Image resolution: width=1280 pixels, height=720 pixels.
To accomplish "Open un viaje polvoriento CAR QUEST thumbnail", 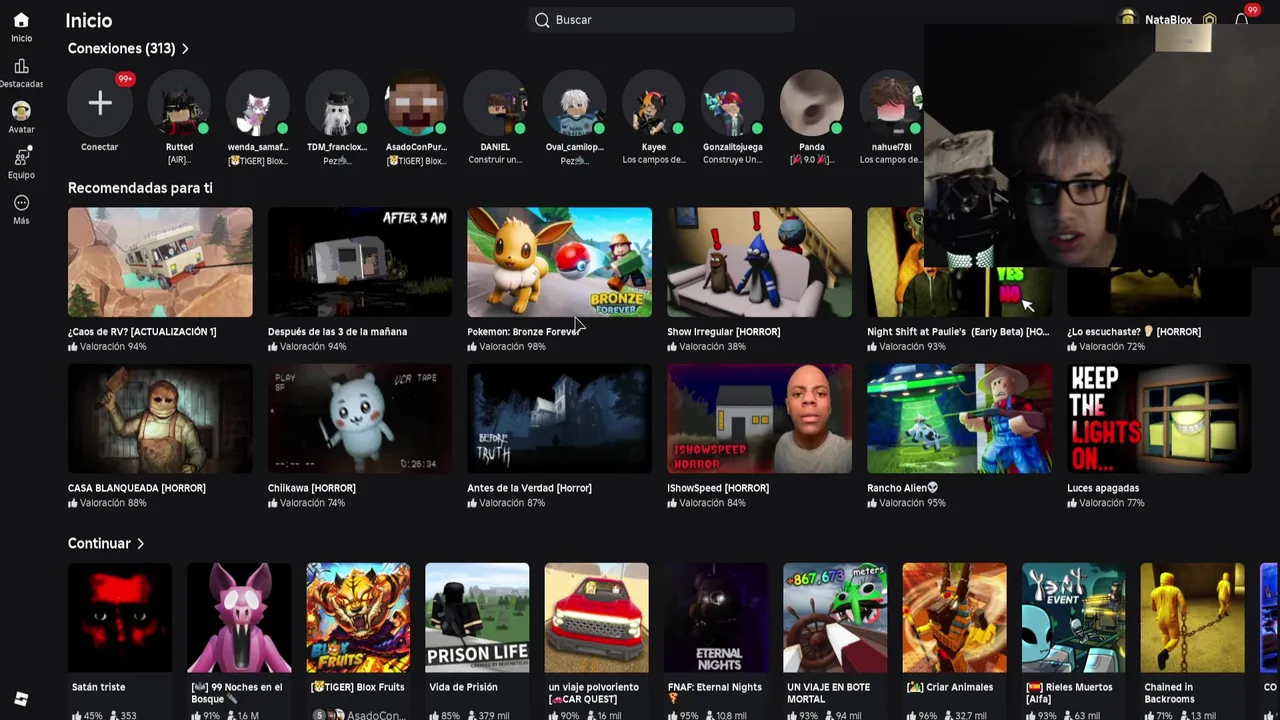I will 596,618.
